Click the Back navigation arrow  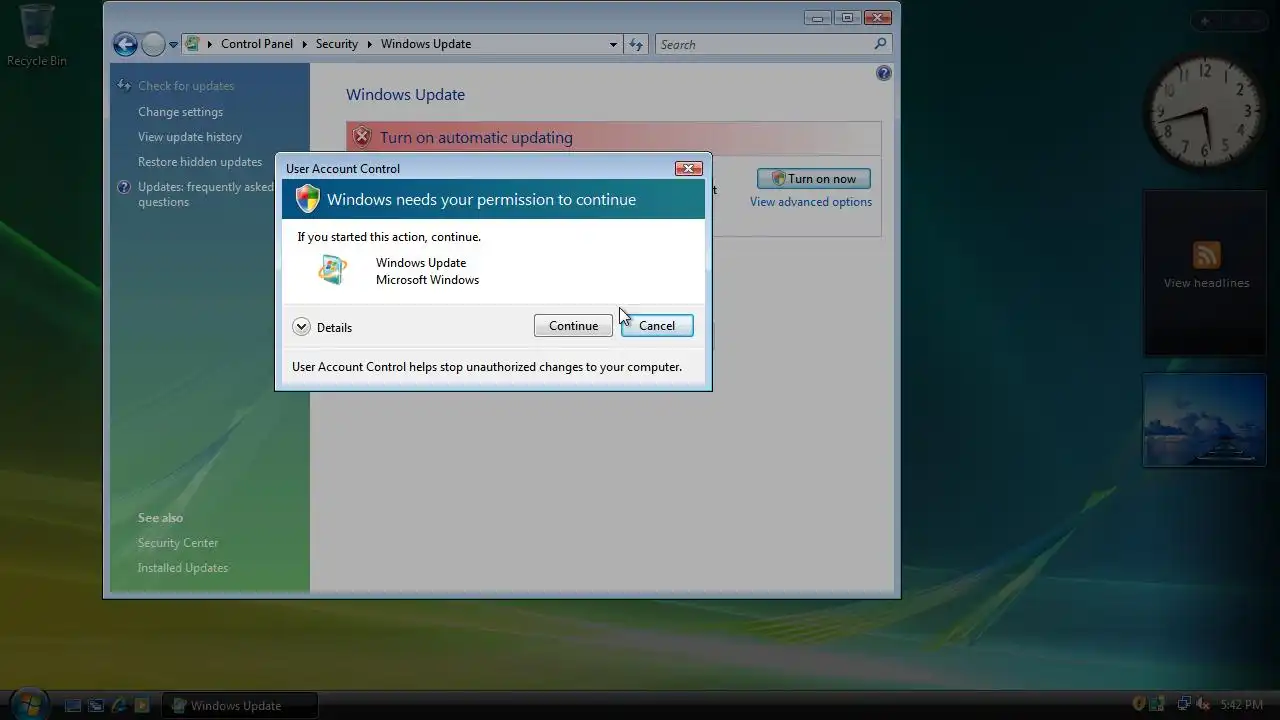[125, 44]
